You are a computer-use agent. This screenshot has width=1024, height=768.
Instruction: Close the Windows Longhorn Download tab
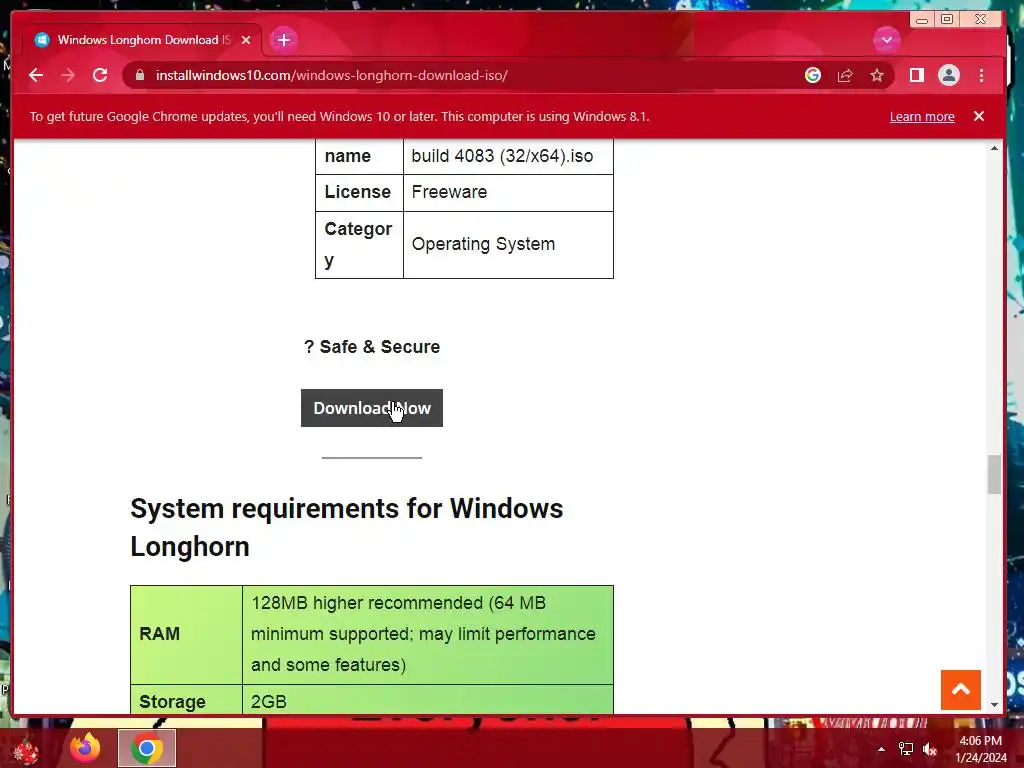(x=246, y=40)
